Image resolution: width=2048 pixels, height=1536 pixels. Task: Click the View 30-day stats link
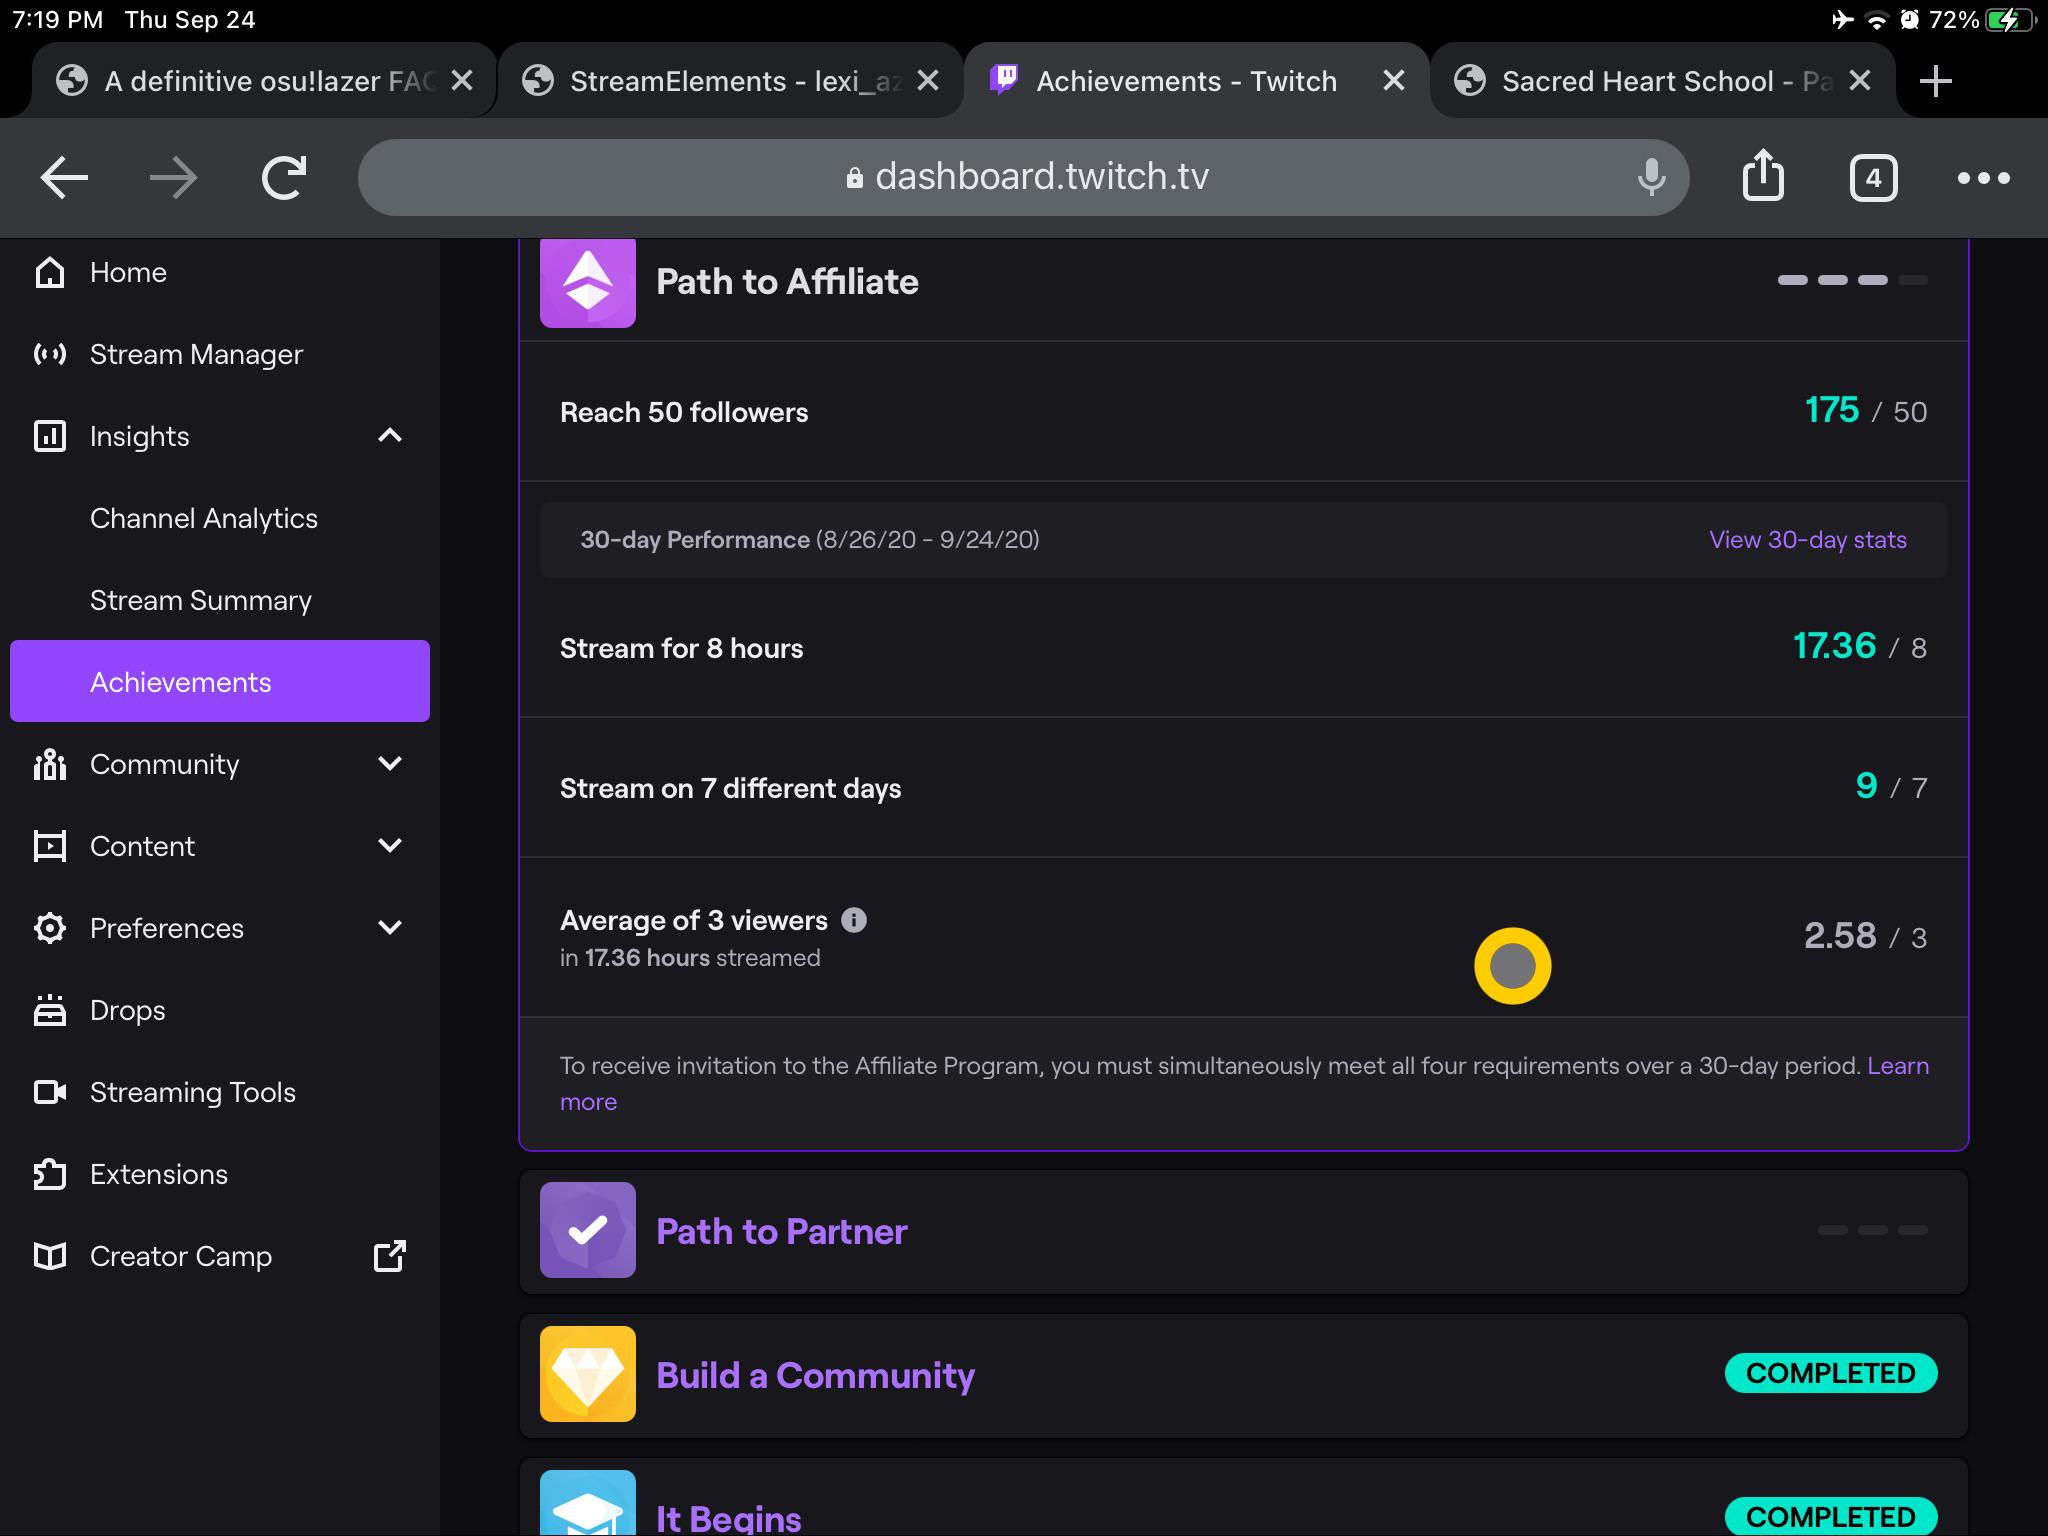[1807, 540]
